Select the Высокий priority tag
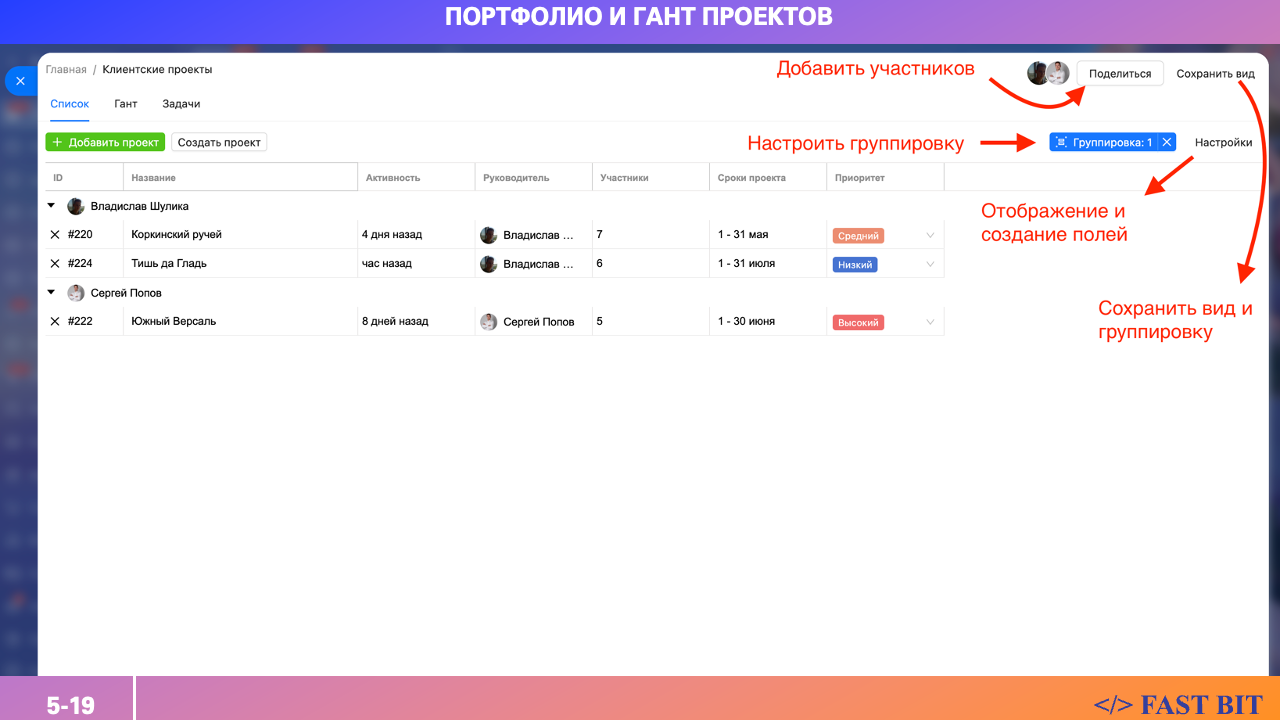This screenshot has height=720, width=1280. coord(858,323)
